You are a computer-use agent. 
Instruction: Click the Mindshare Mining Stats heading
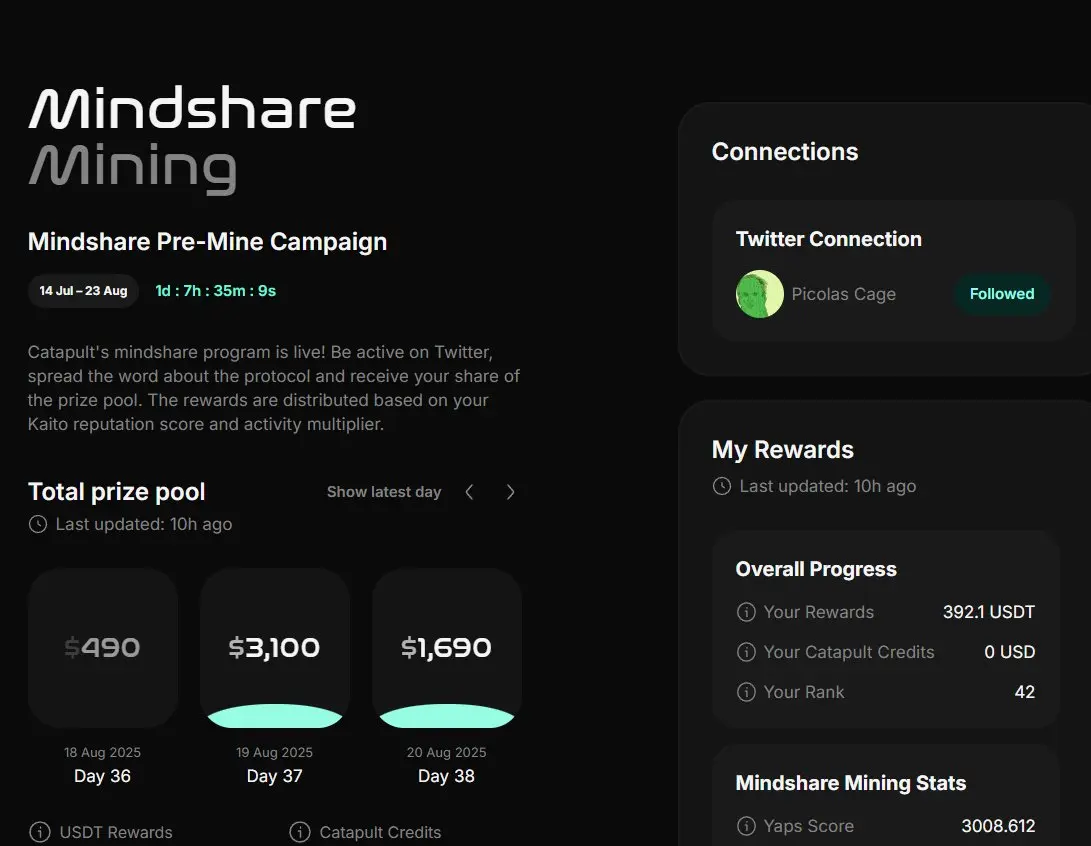click(851, 783)
